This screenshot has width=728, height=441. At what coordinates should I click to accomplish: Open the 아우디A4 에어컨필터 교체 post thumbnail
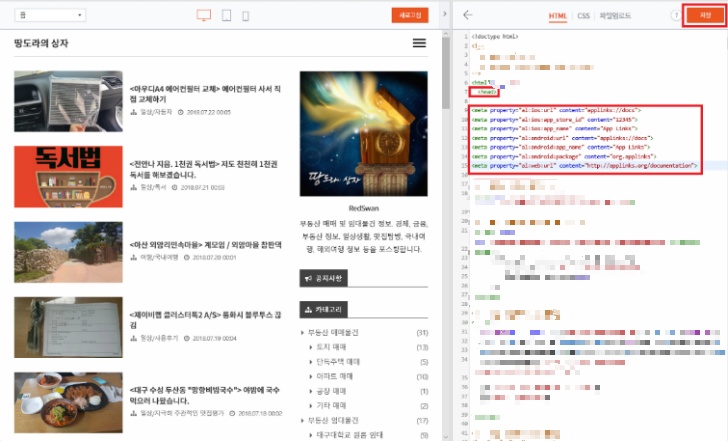point(68,101)
